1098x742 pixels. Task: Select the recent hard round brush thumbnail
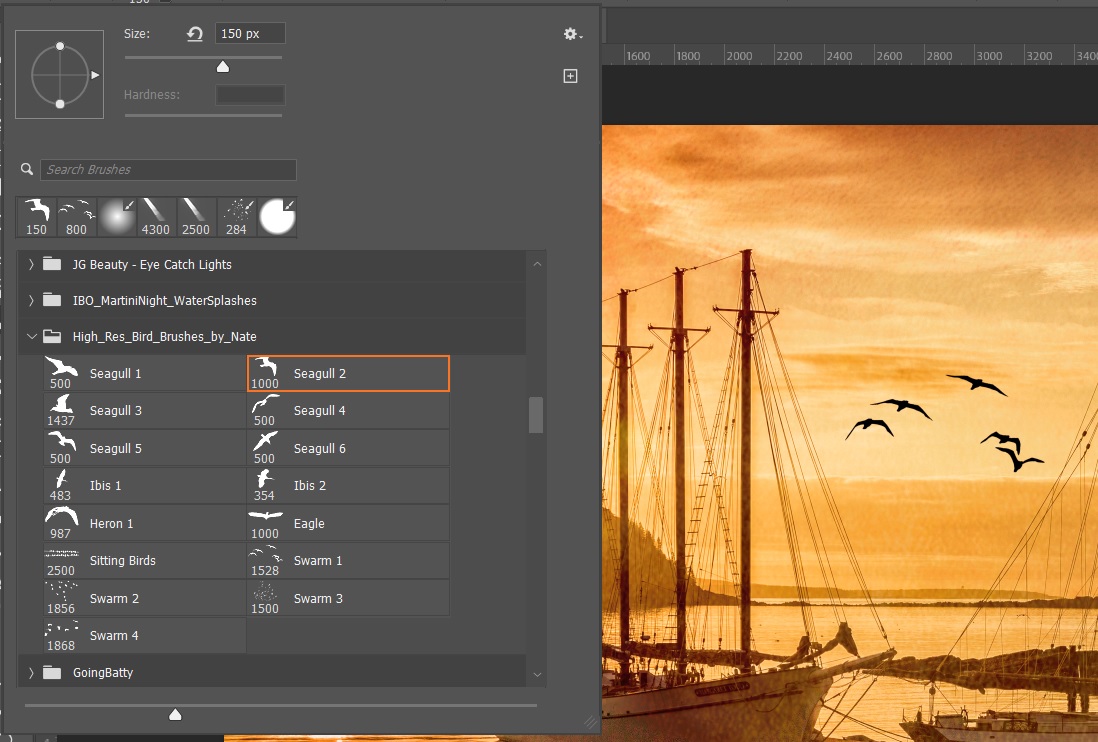[277, 216]
